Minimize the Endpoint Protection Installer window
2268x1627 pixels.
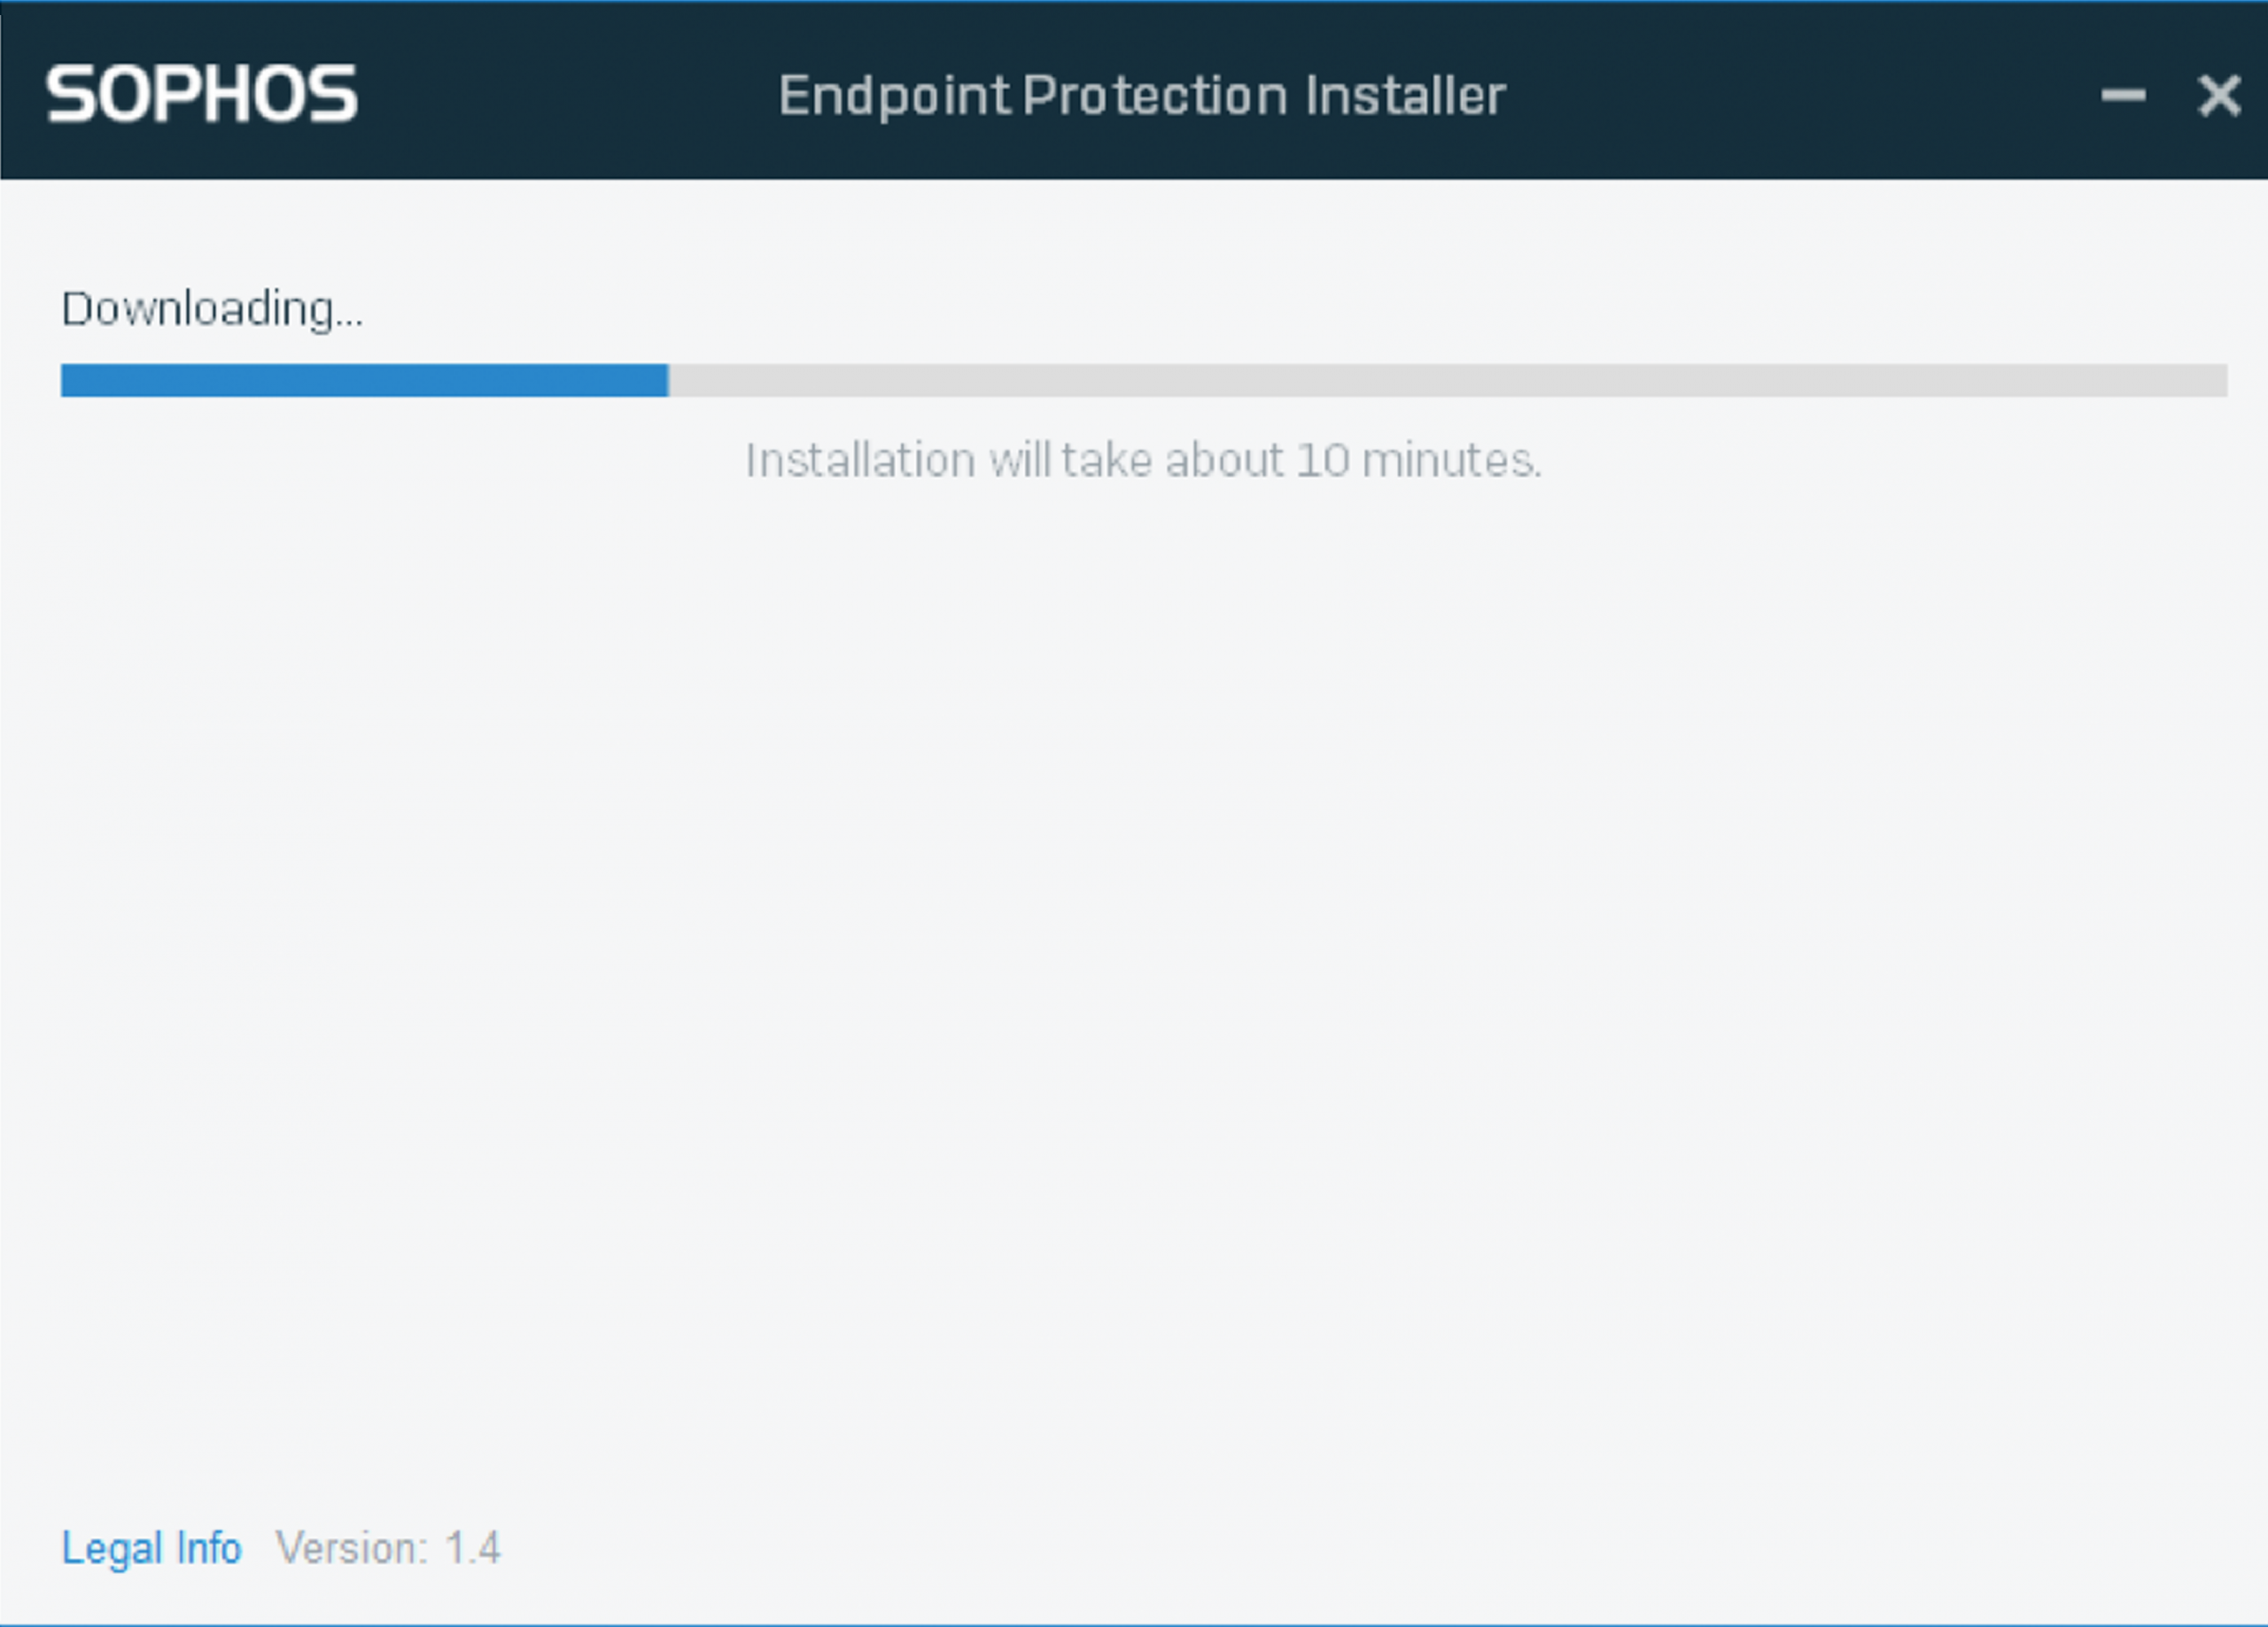coord(2123,96)
